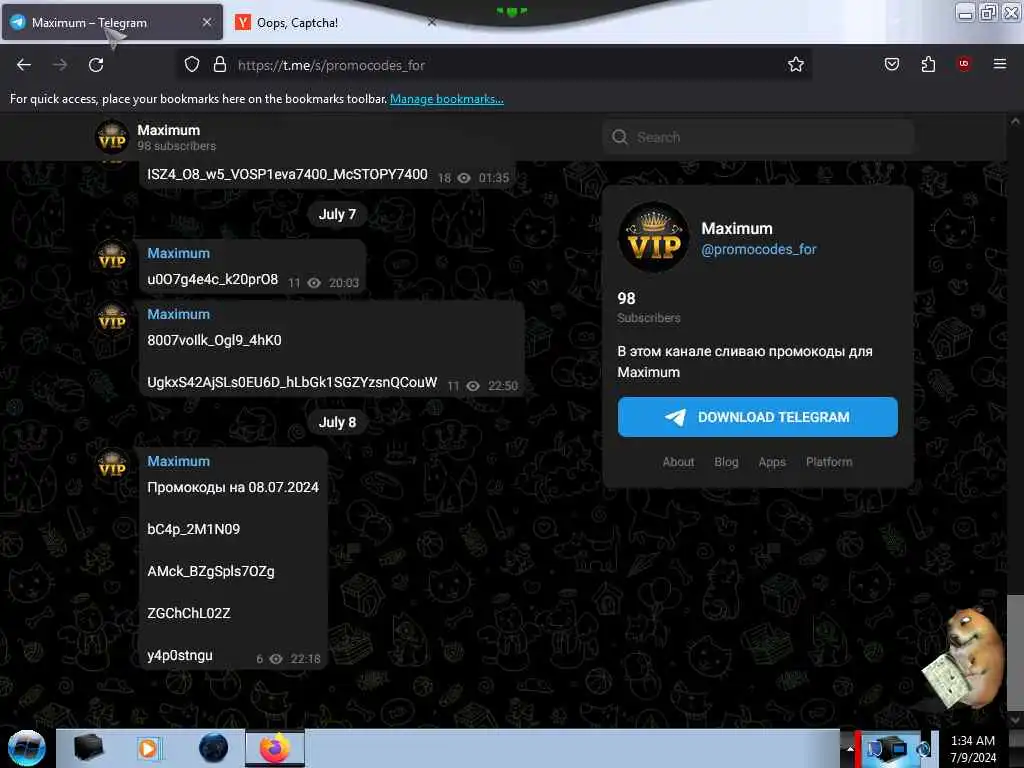Viewport: 1024px width, 768px height.
Task: Click the large VIP avatar in info card
Action: coord(654,236)
